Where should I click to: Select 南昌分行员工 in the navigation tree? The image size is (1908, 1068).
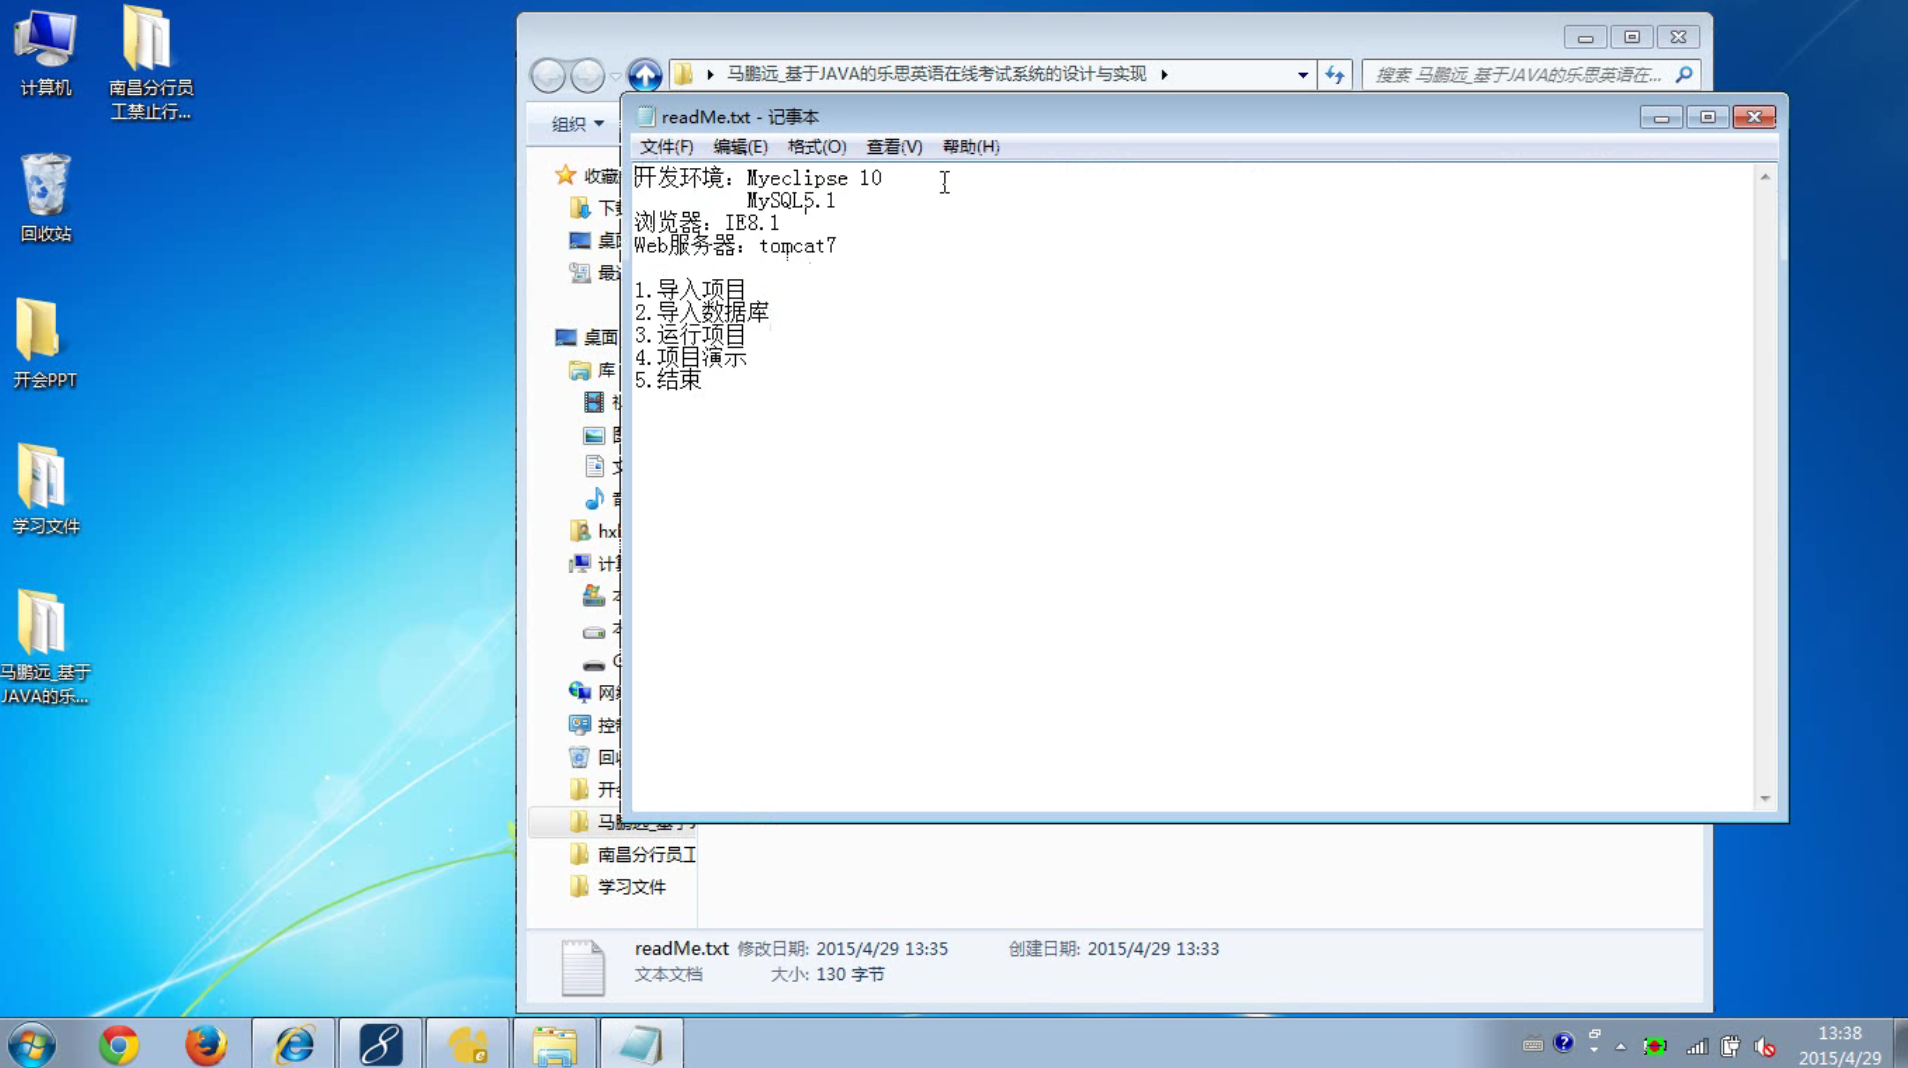(646, 854)
